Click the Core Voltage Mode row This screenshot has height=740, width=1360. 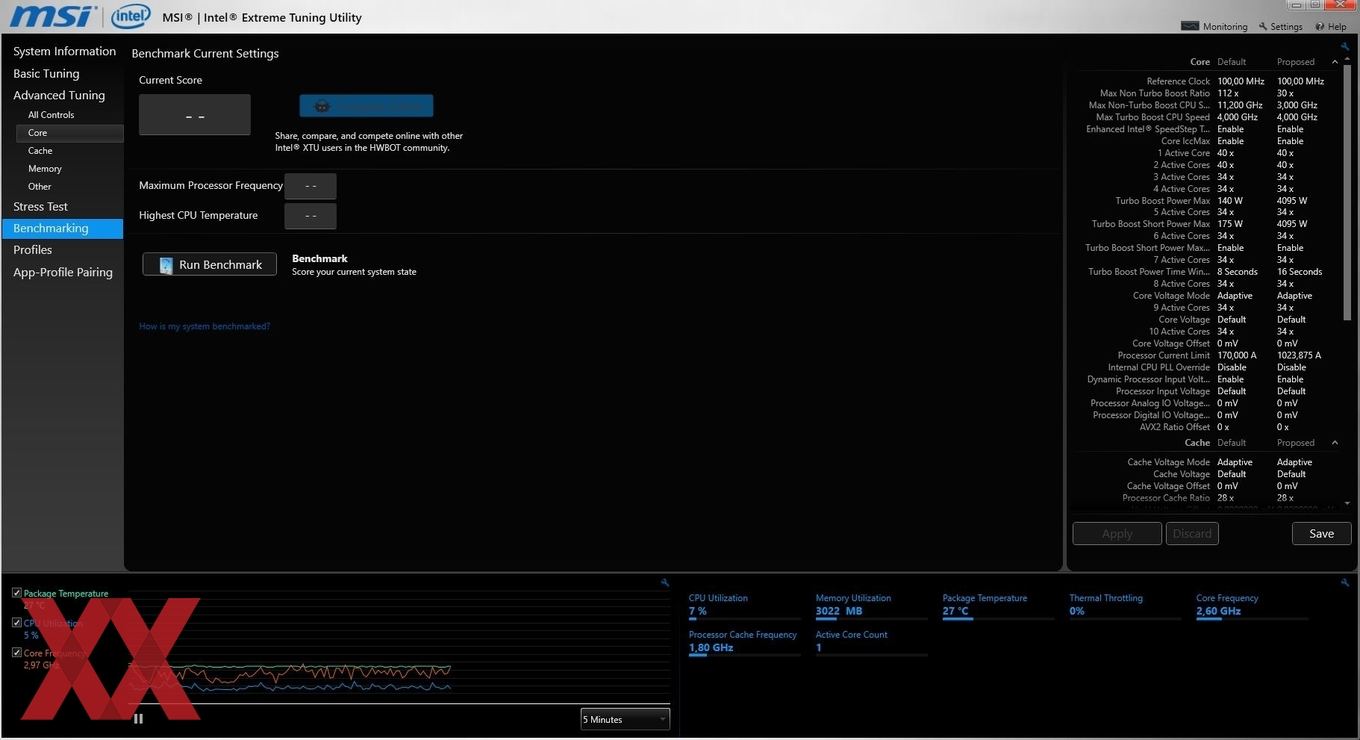point(1208,295)
